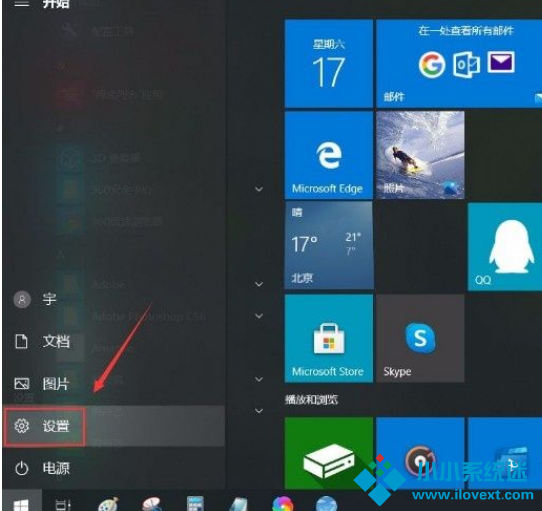Launch the Skype tile

coord(420,338)
